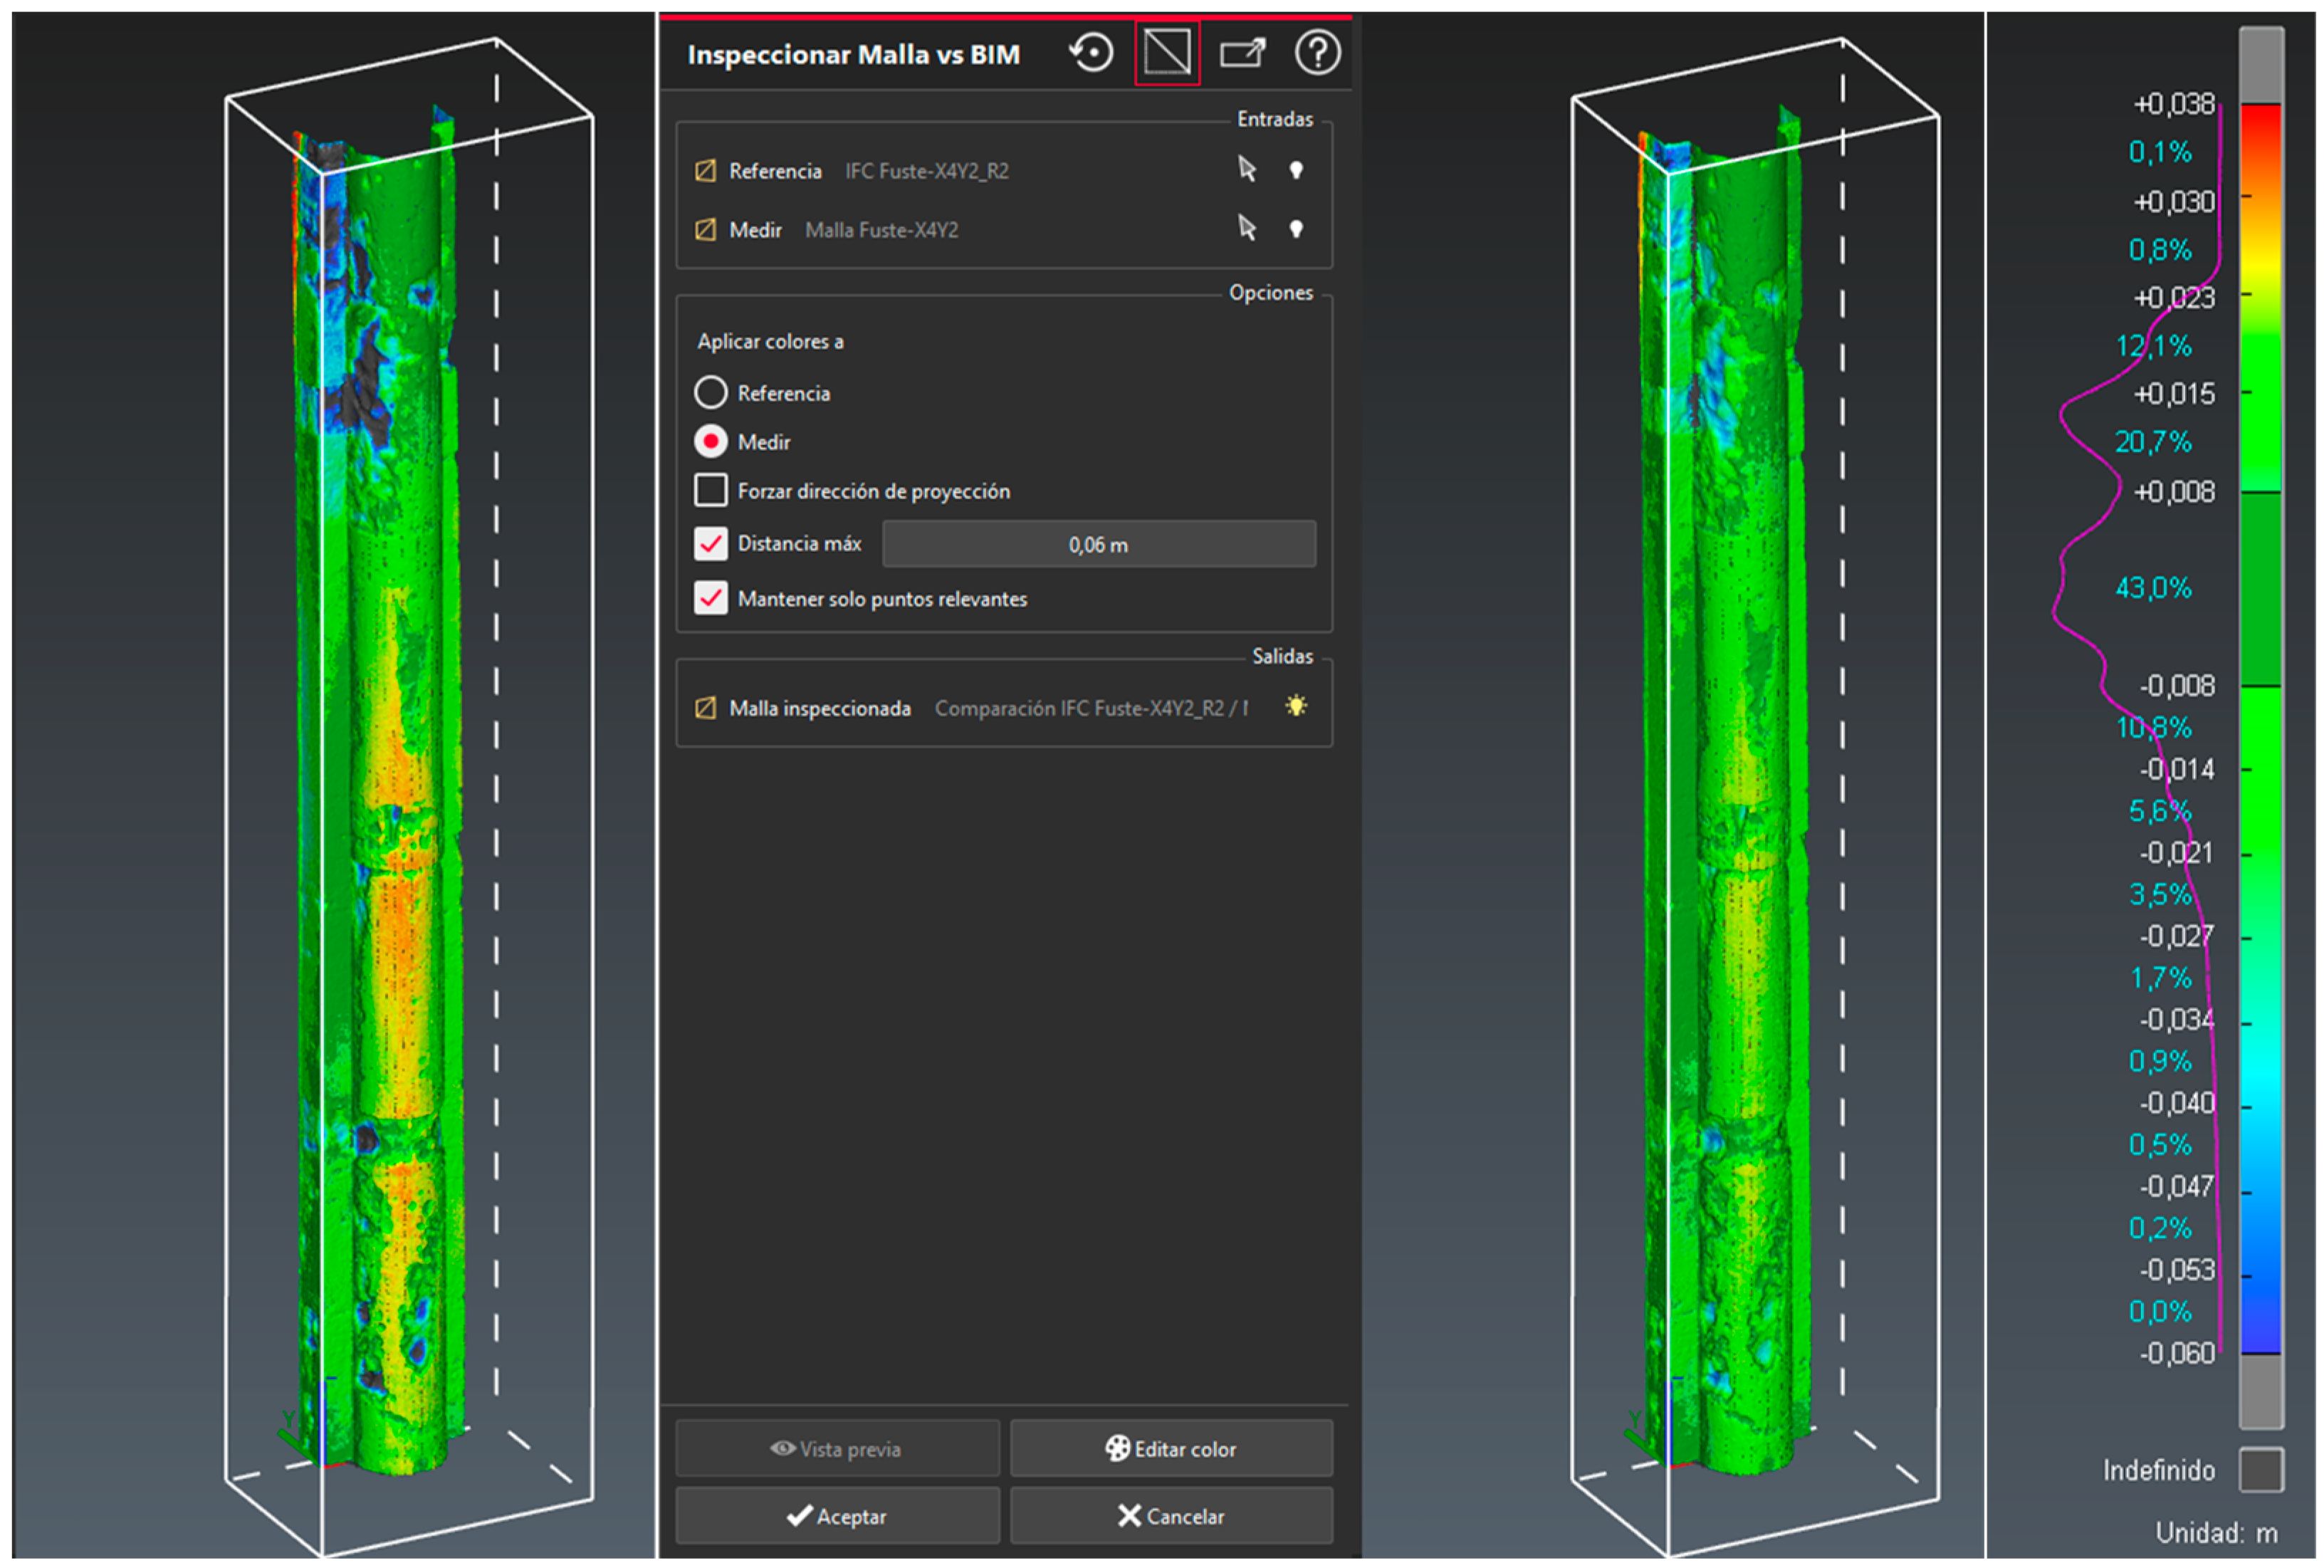Click the selection cursor icon for Referencia
The width and height of the screenshot is (2324, 1568).
1246,169
